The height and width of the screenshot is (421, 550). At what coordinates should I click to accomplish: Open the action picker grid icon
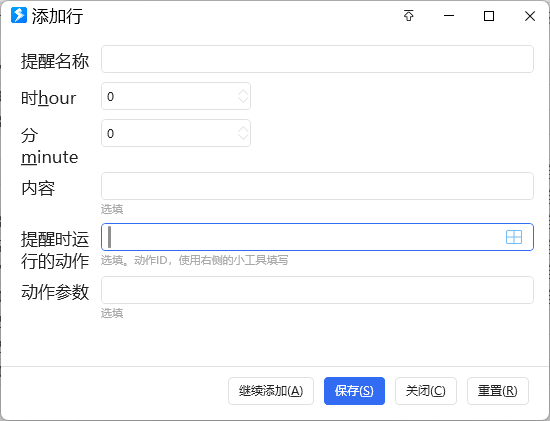point(514,237)
